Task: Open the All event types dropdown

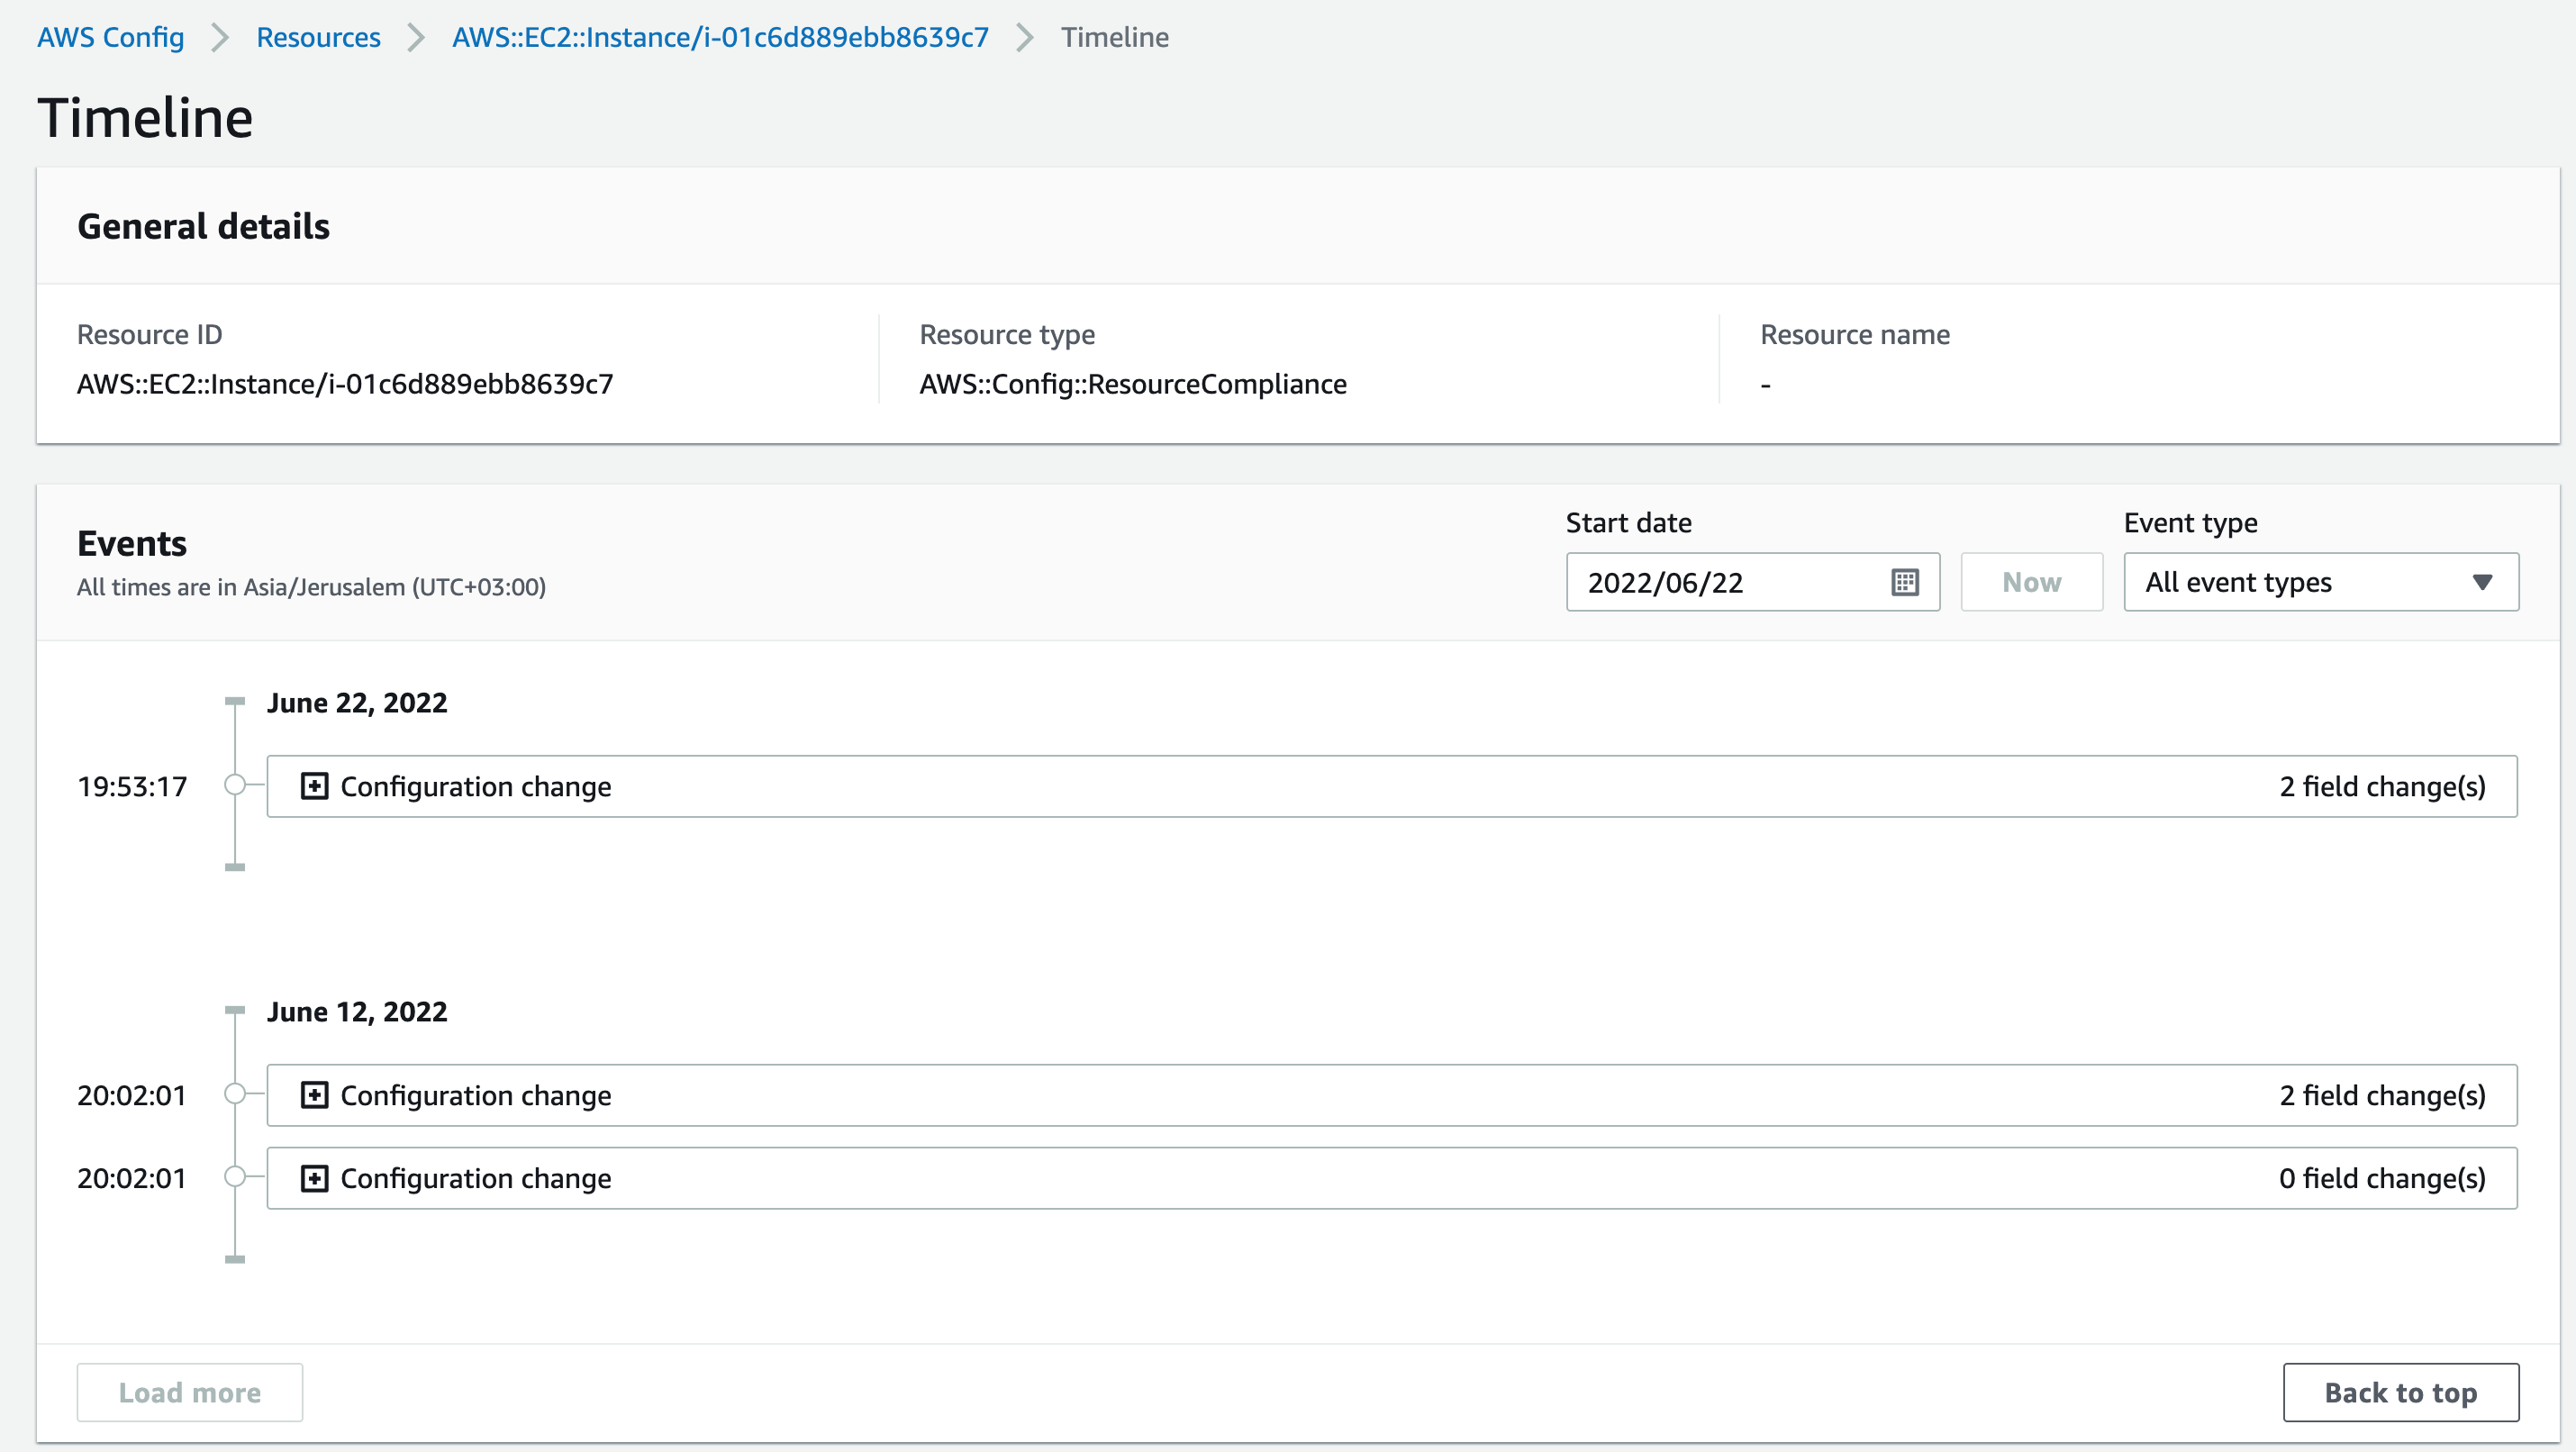Action: coord(2320,581)
